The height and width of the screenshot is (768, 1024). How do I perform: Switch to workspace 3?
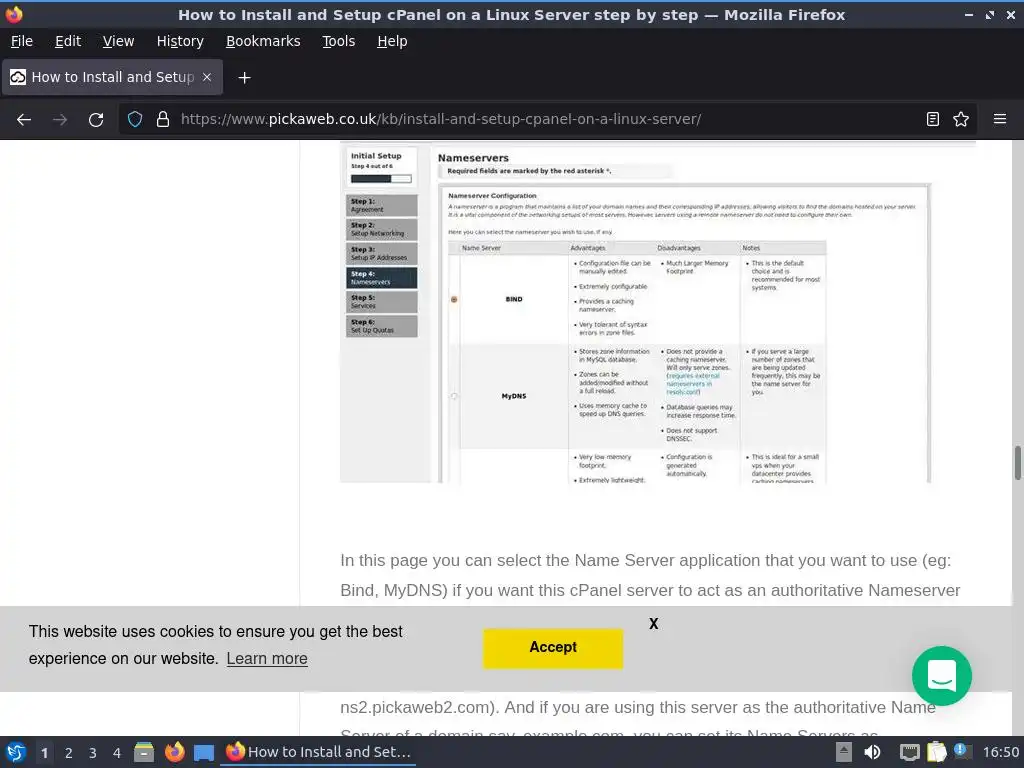(93, 753)
